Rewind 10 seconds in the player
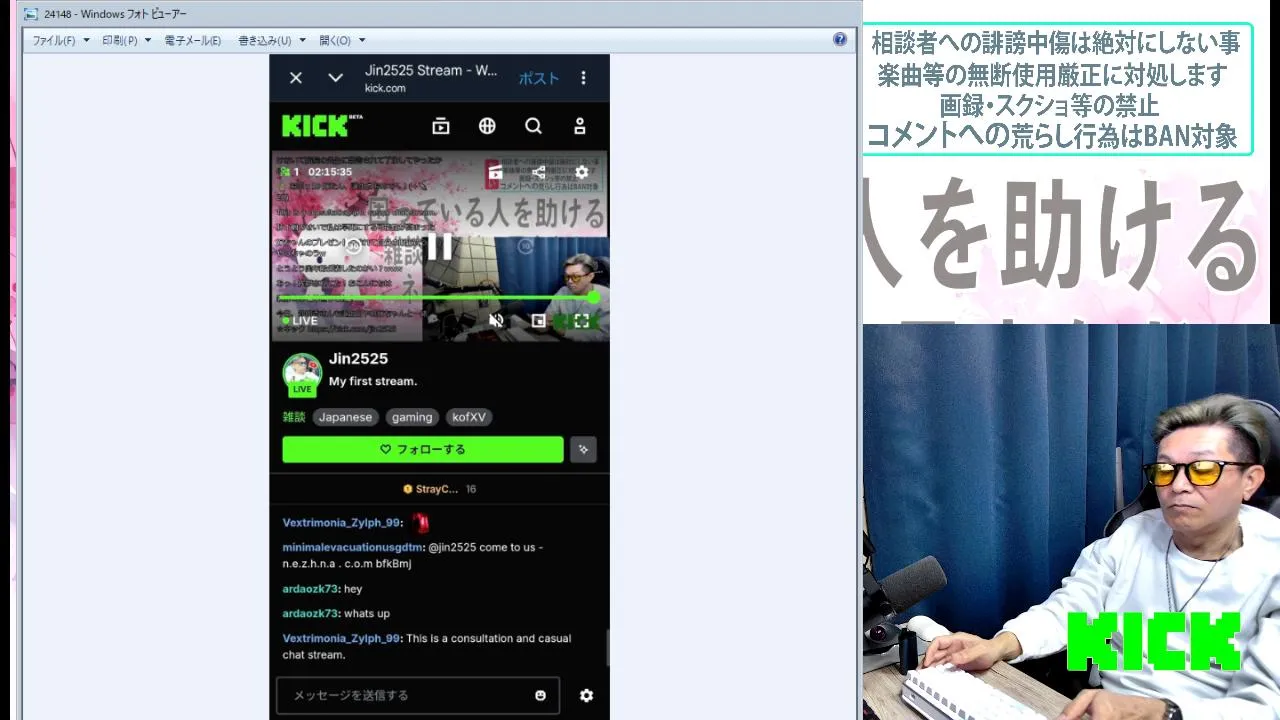This screenshot has width=1280, height=720. pos(353,247)
